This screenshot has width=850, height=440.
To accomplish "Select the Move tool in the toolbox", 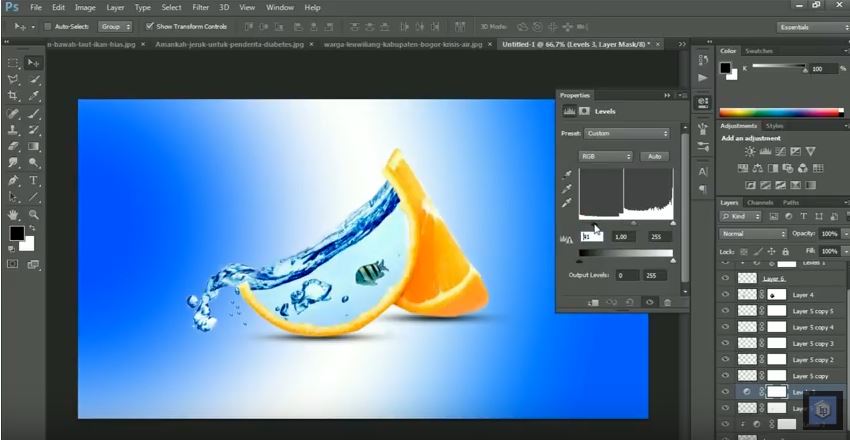I will click(33, 63).
